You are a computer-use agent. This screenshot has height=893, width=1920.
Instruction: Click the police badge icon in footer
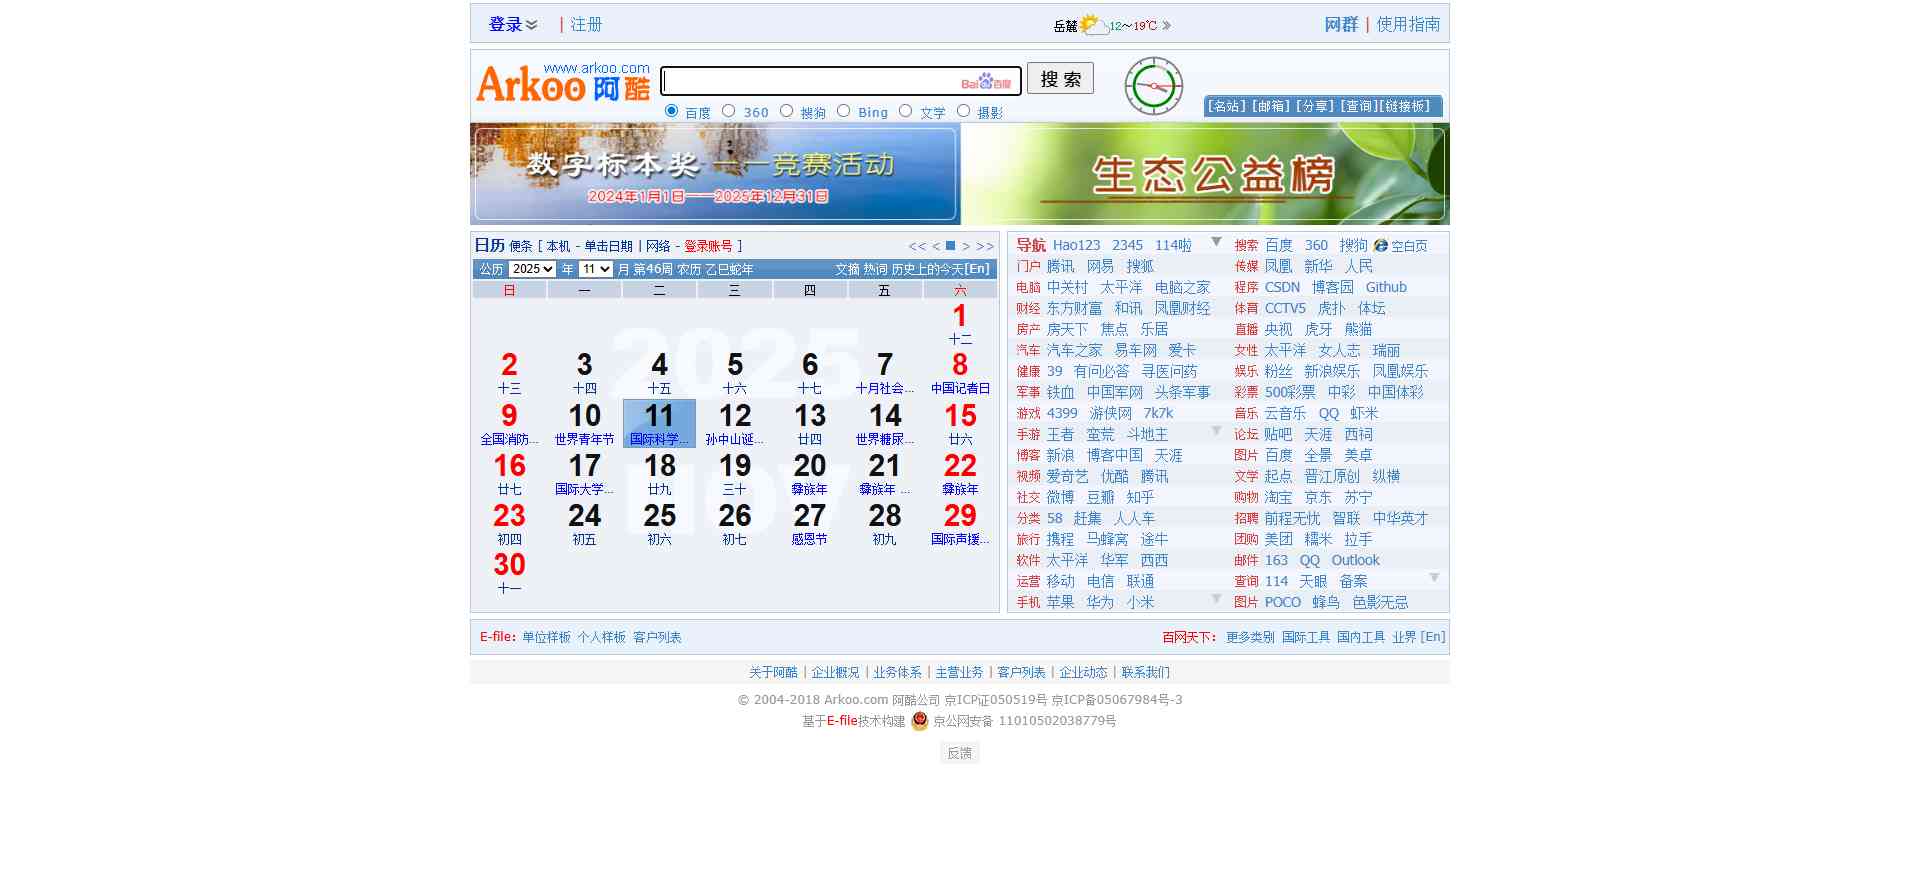point(919,721)
